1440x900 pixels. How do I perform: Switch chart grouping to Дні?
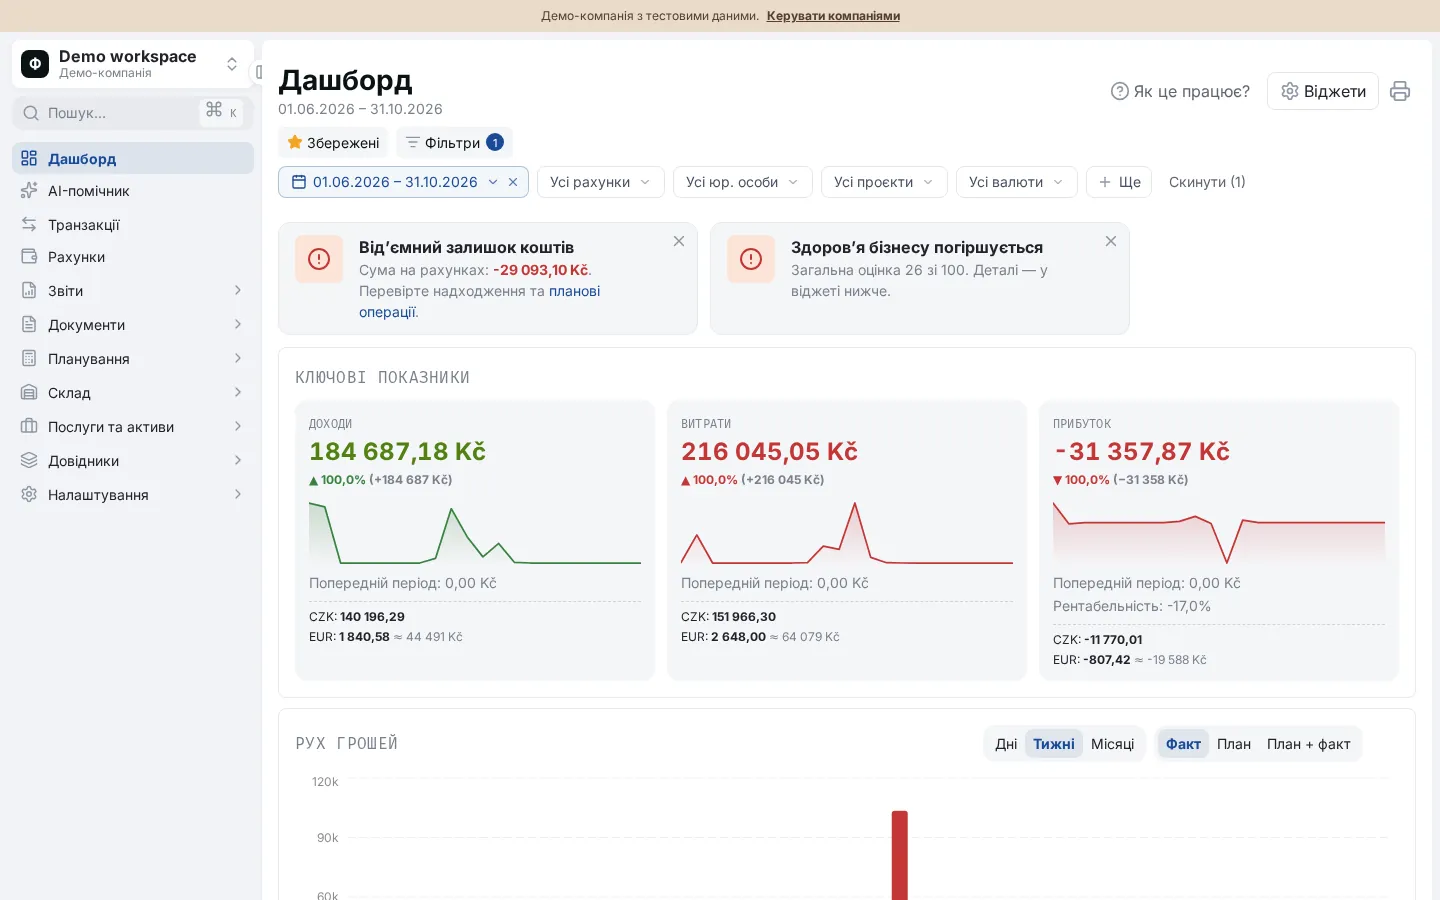click(1006, 744)
